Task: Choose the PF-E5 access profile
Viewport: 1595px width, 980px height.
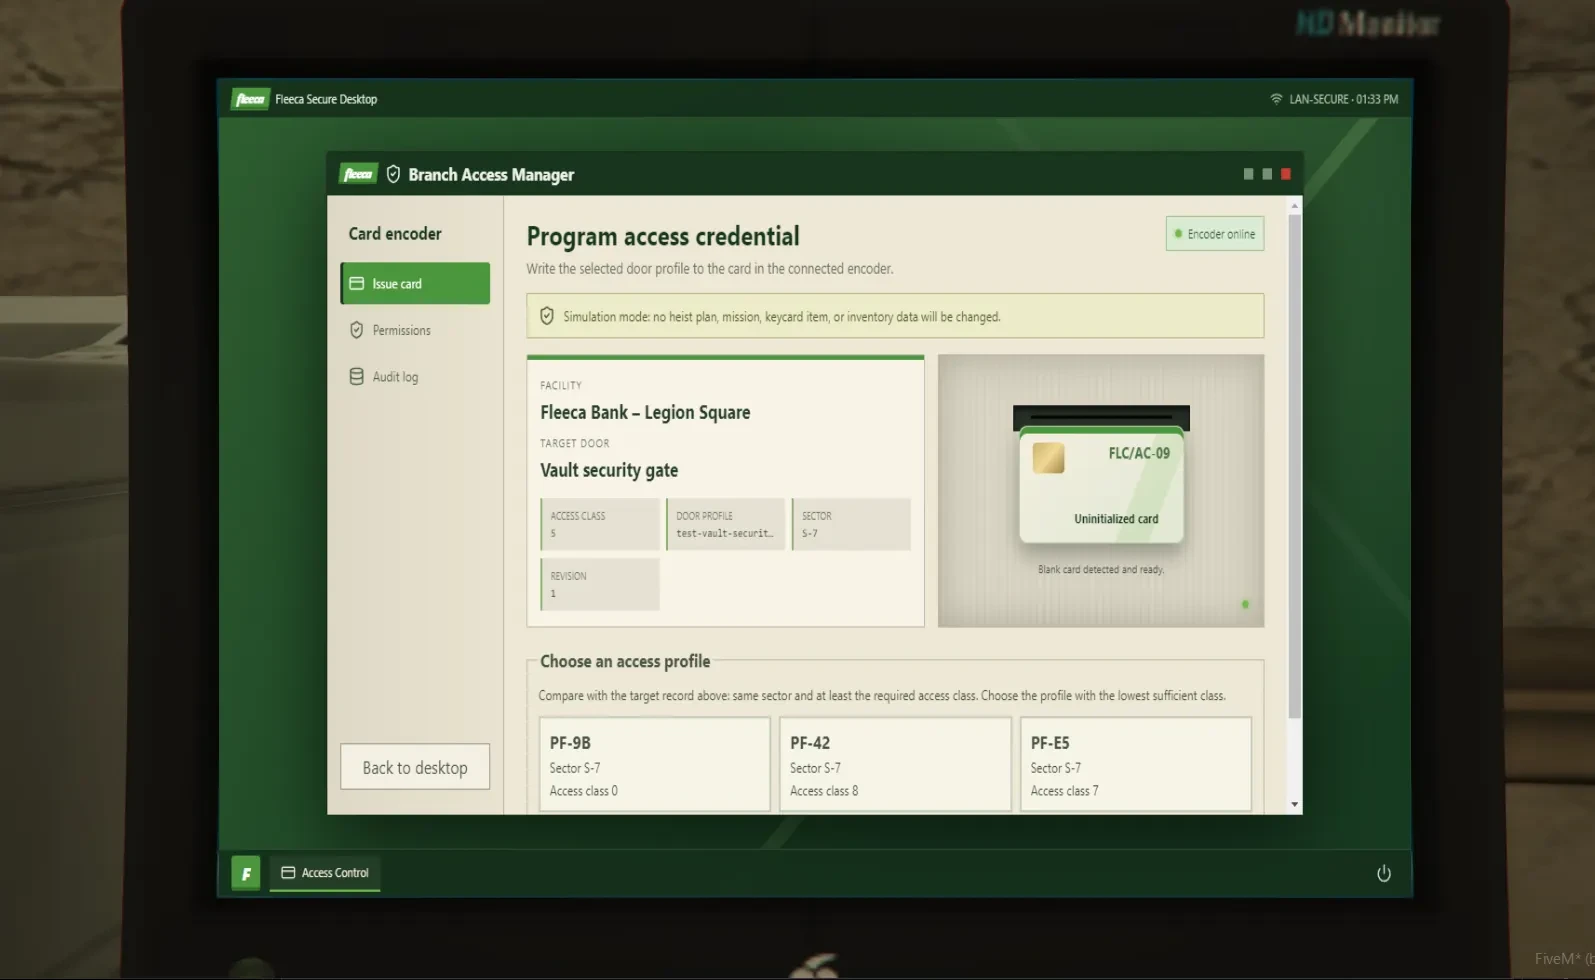Action: point(1136,764)
